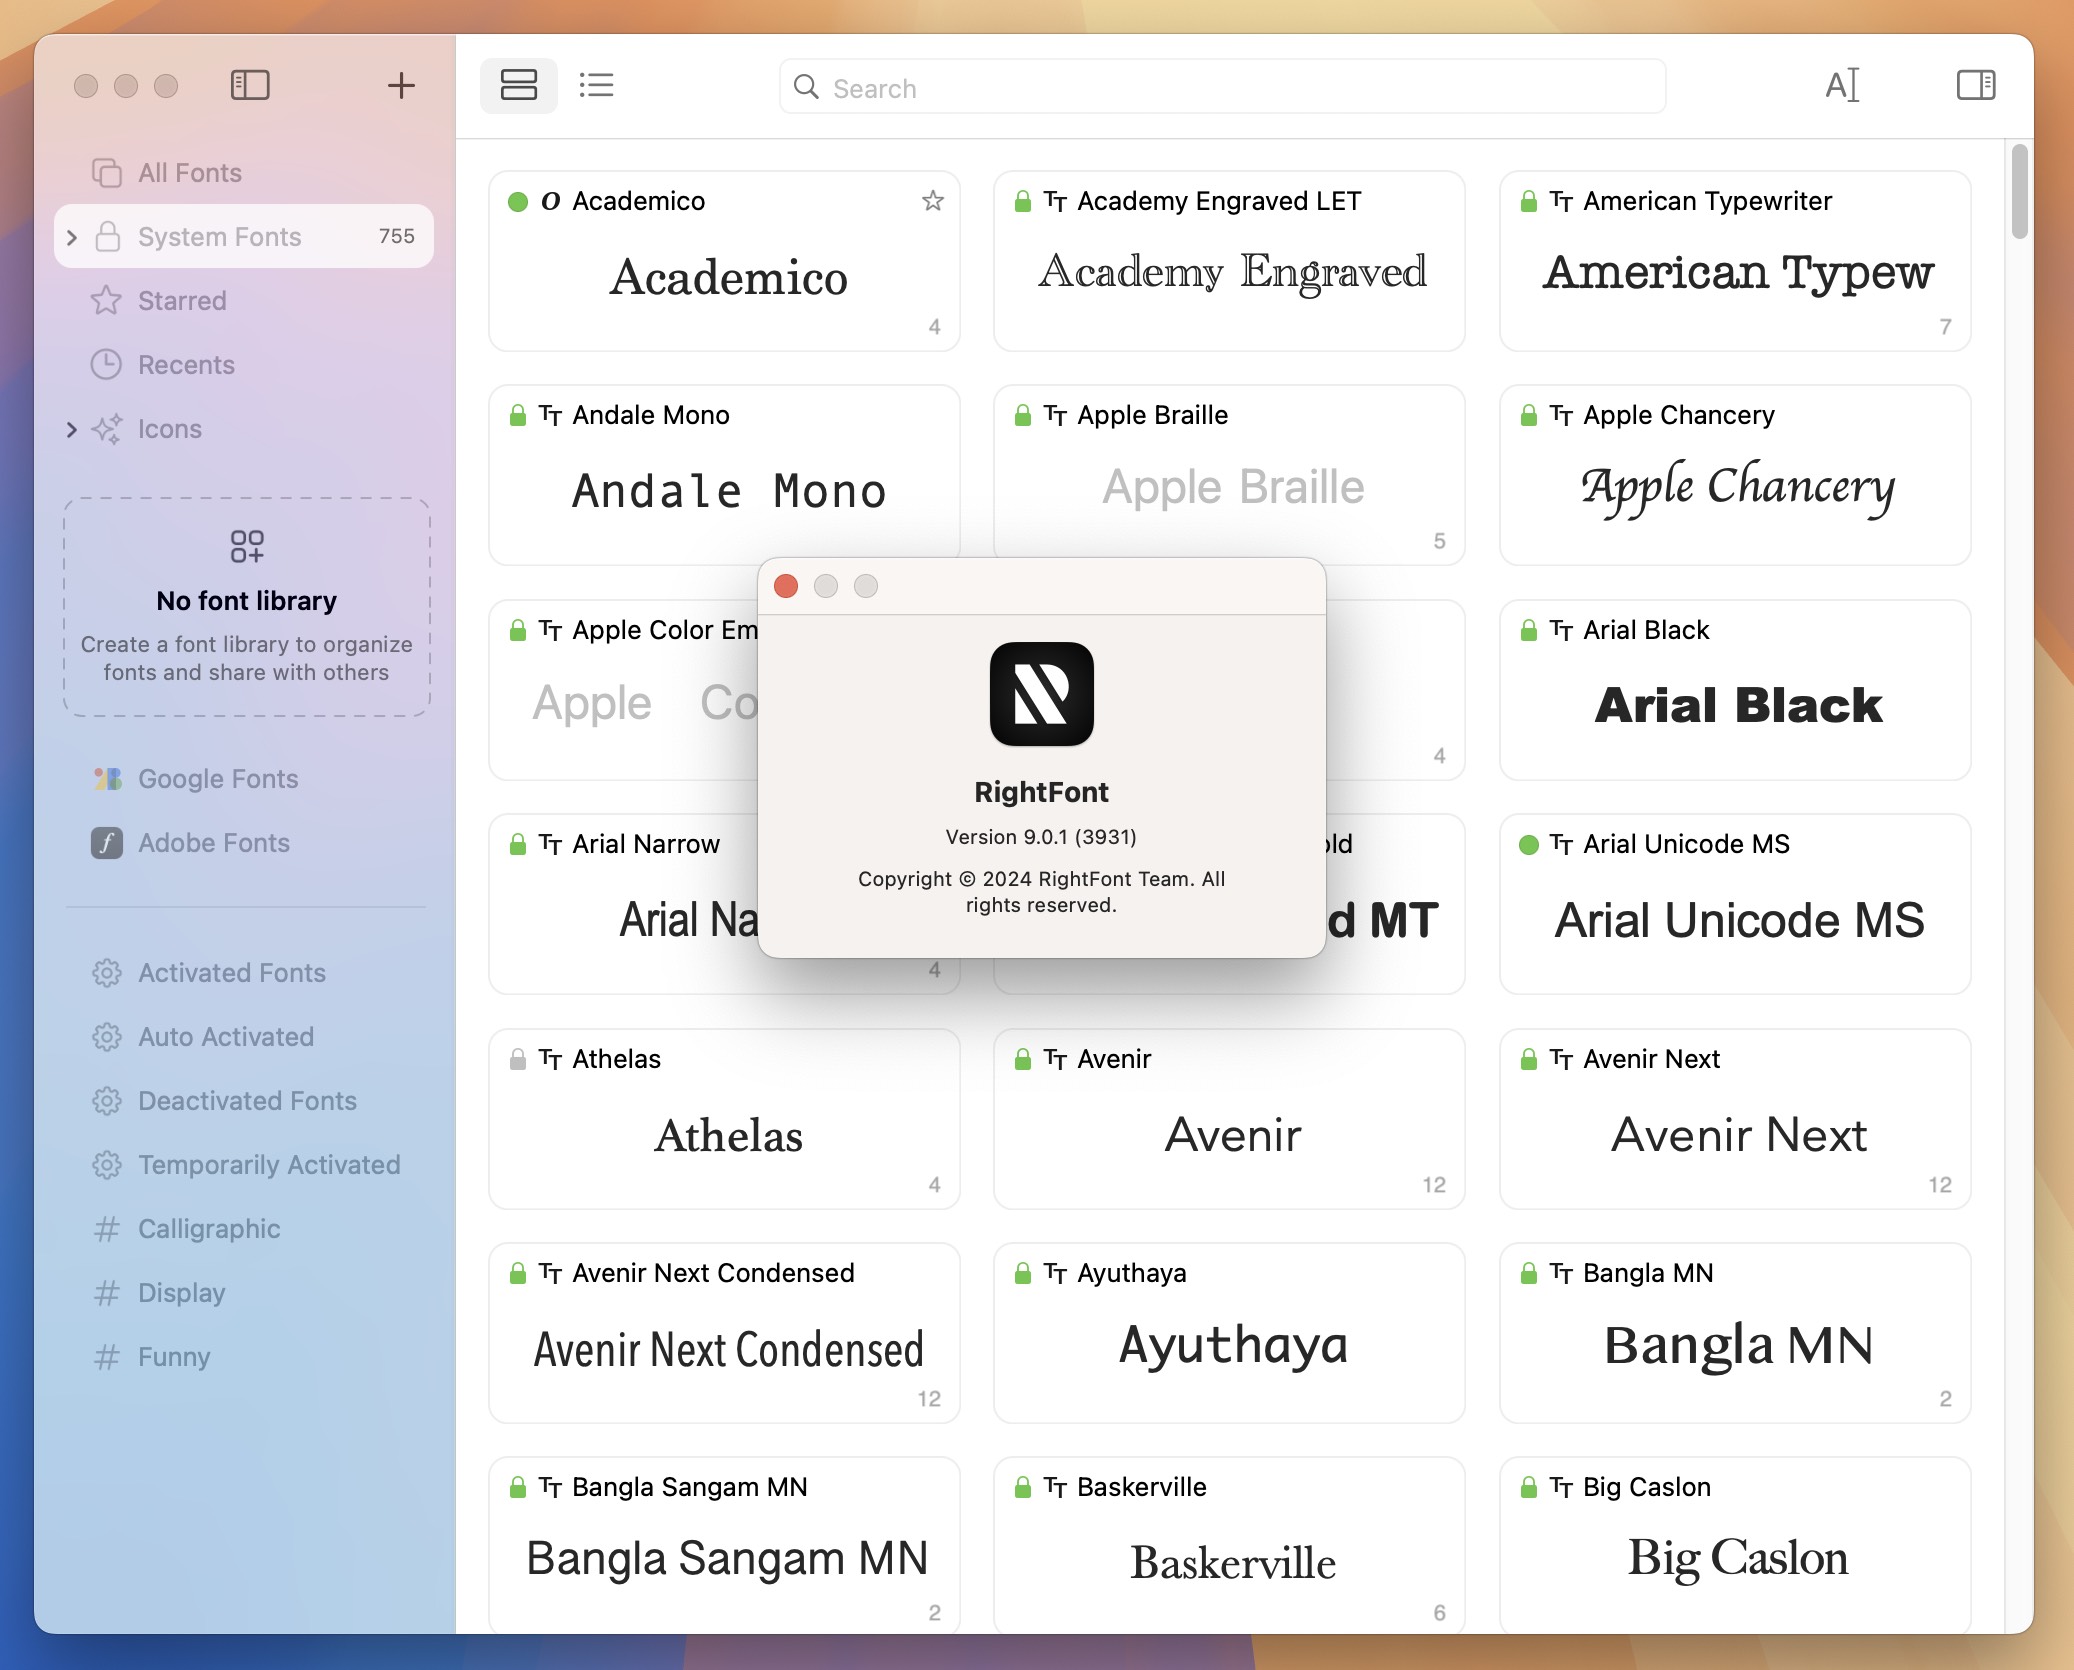
Task: Toggle activation dot on Arial Unicode MS
Action: point(1528,845)
